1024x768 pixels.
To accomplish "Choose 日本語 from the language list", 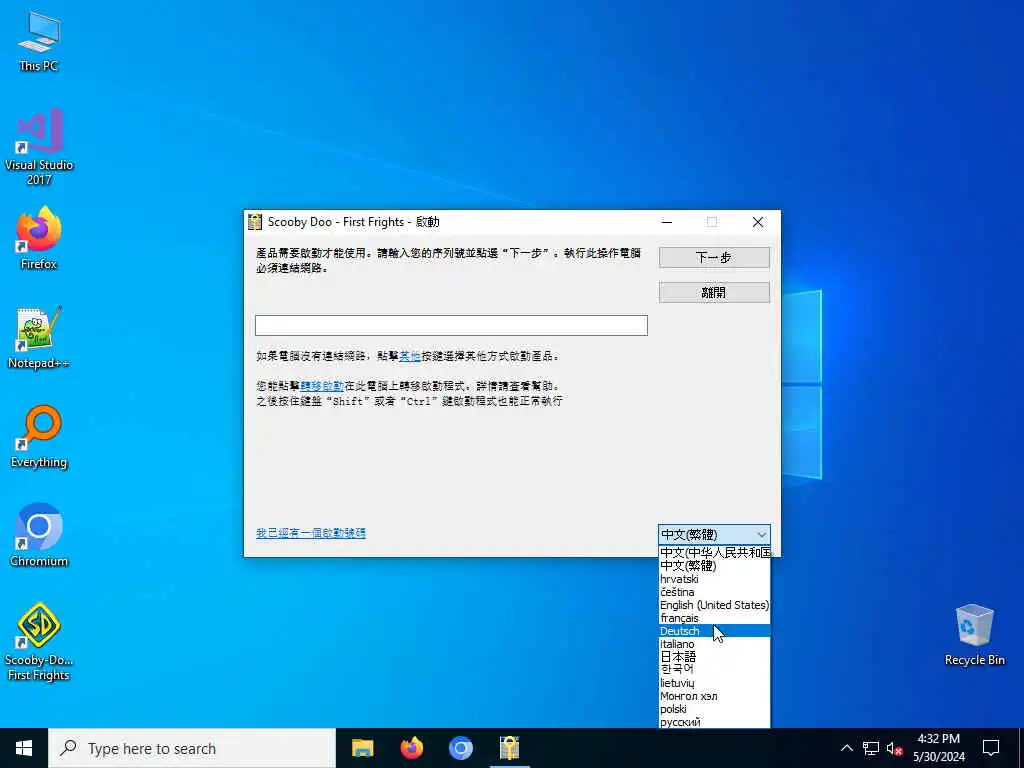I will [x=714, y=657].
